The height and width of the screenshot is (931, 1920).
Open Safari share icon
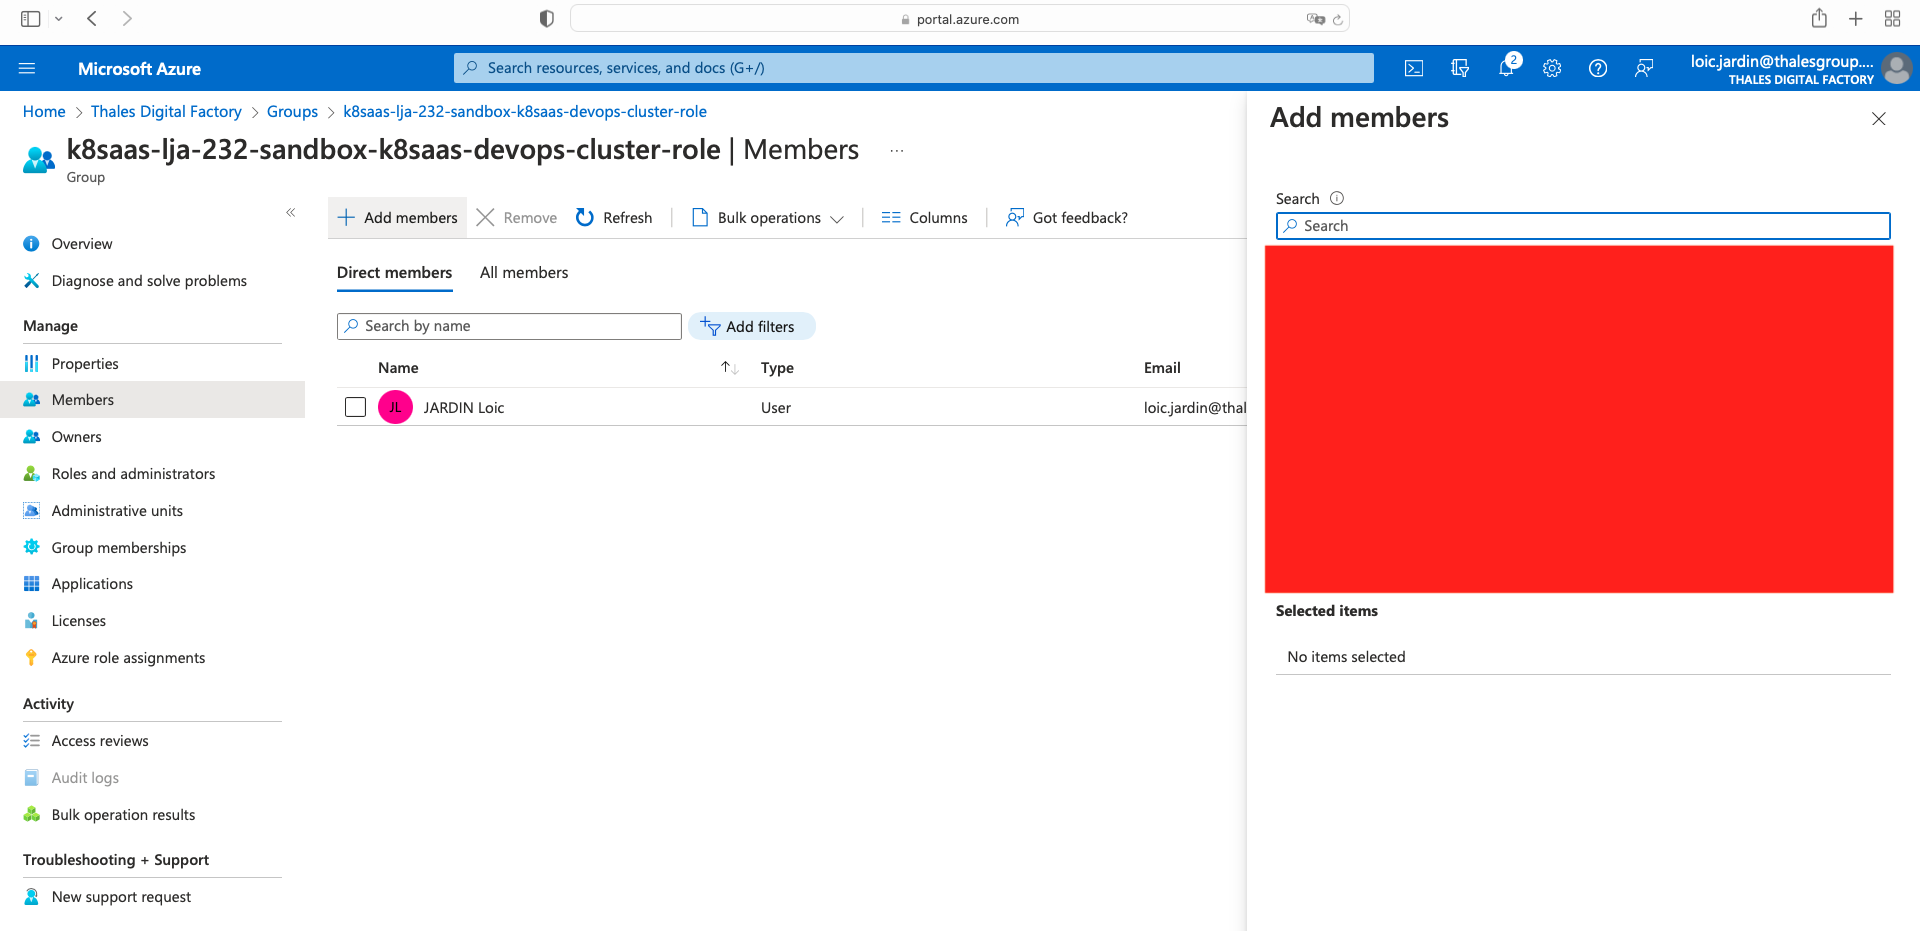[x=1819, y=18]
